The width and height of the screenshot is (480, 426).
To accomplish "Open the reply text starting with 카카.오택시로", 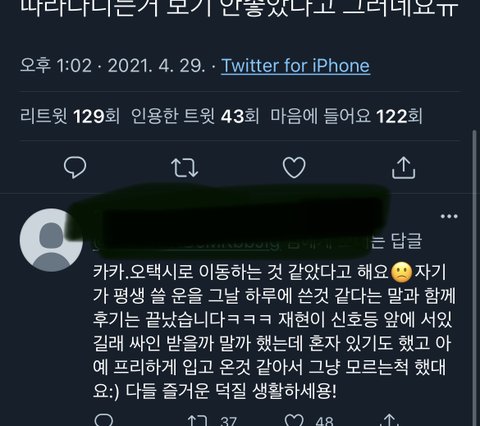I will (x=274, y=332).
